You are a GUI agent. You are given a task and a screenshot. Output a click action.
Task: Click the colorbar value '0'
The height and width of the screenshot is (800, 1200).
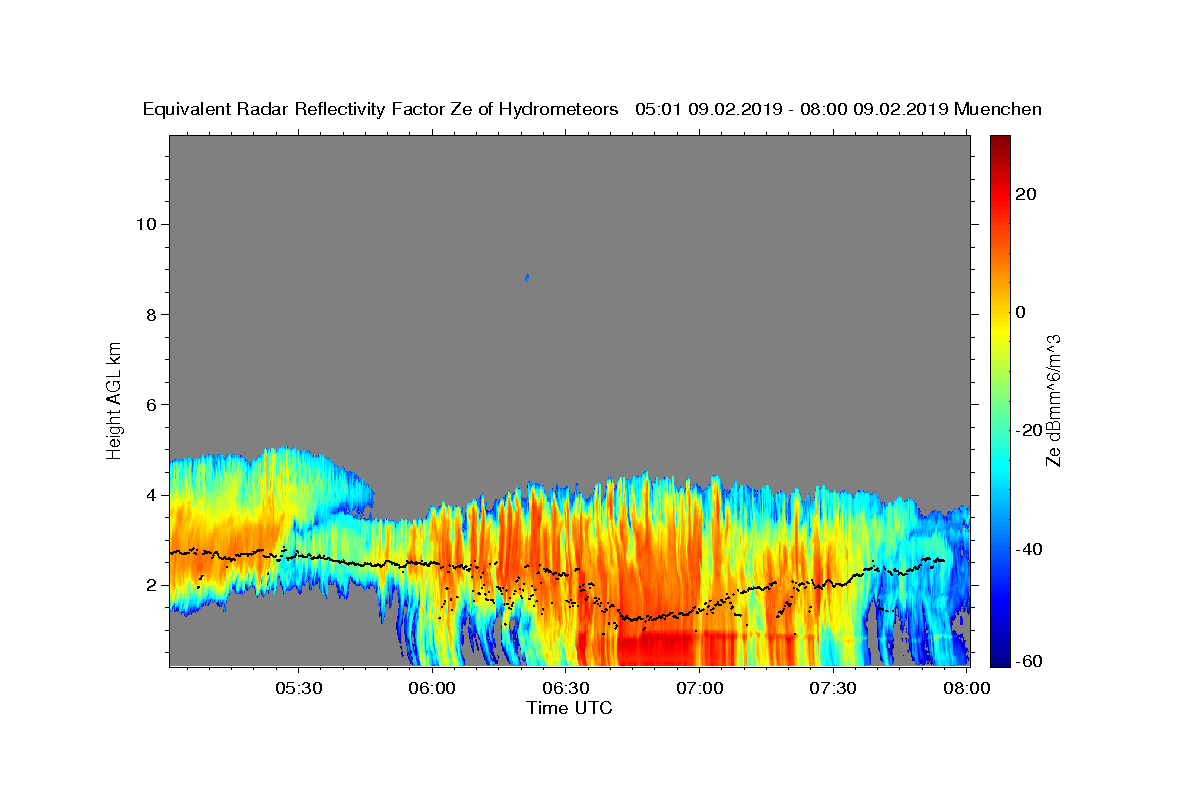click(1020, 312)
